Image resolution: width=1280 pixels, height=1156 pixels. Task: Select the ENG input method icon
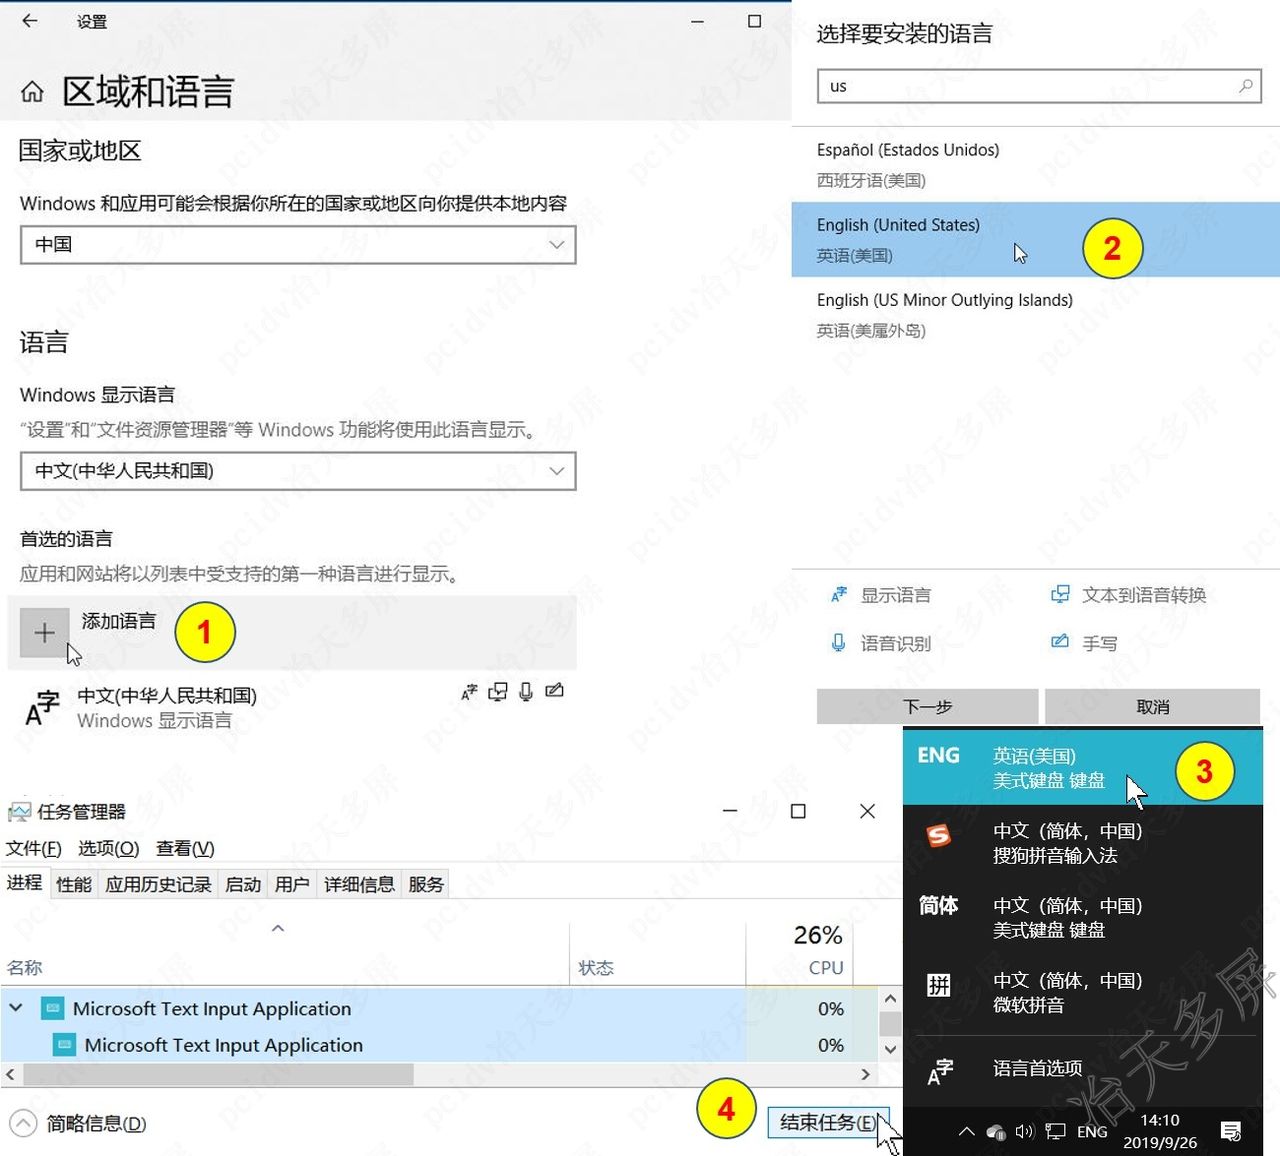click(938, 756)
